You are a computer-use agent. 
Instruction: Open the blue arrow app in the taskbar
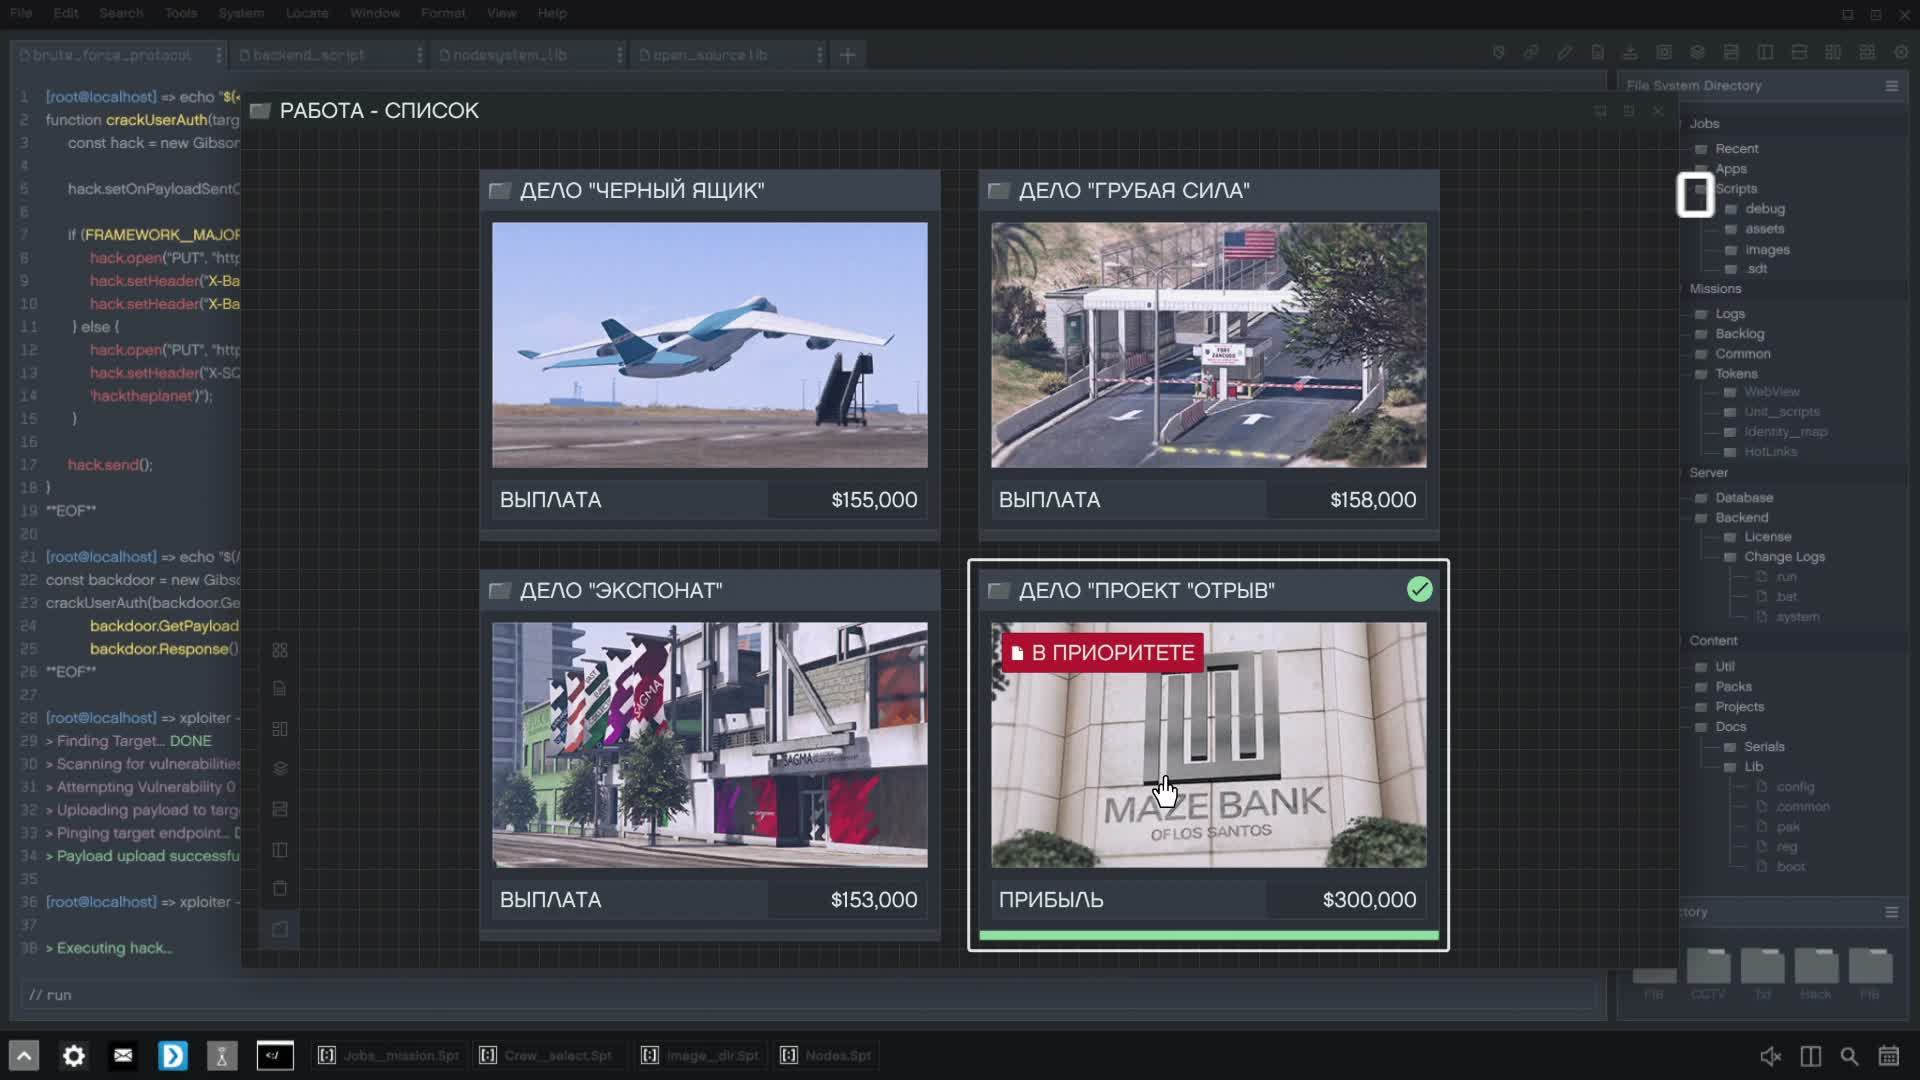pyautogui.click(x=173, y=1055)
